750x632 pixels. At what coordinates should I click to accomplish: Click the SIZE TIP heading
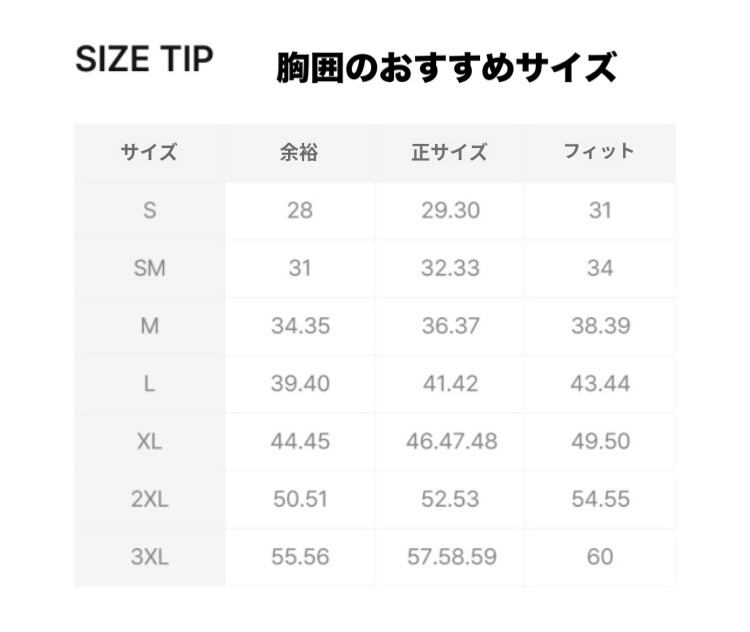pyautogui.click(x=144, y=59)
